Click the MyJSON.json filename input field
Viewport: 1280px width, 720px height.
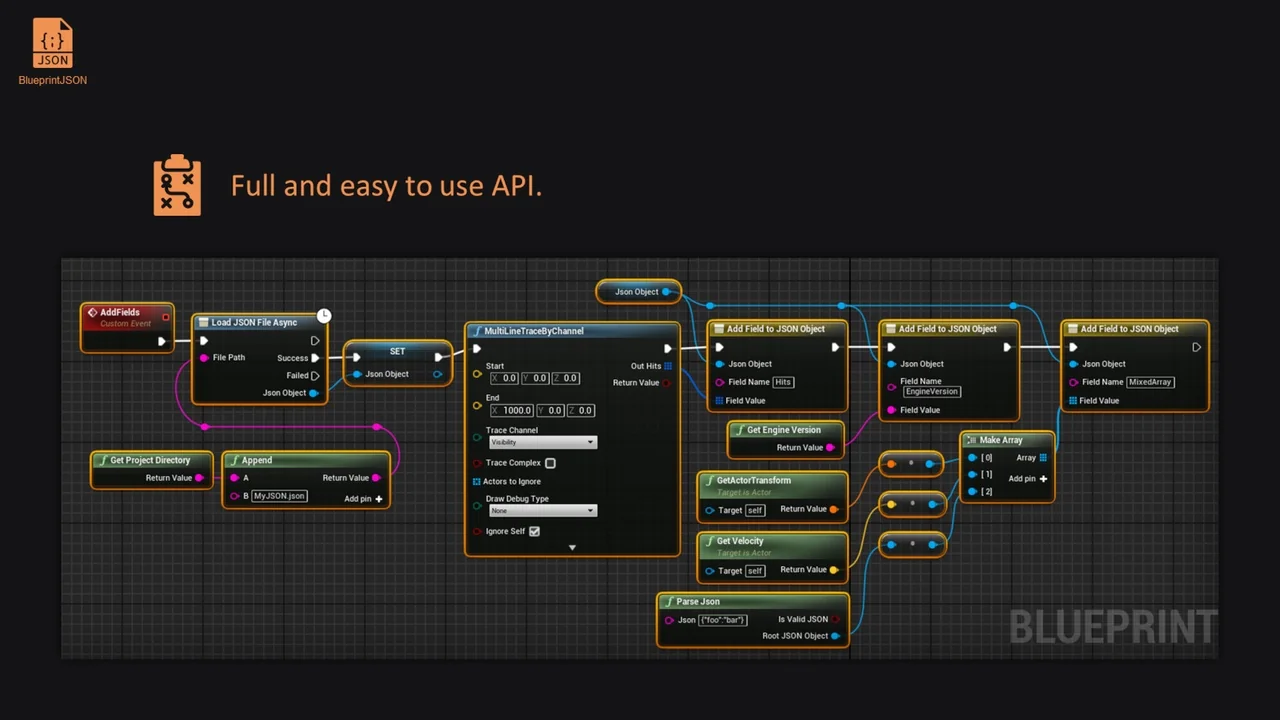point(278,496)
